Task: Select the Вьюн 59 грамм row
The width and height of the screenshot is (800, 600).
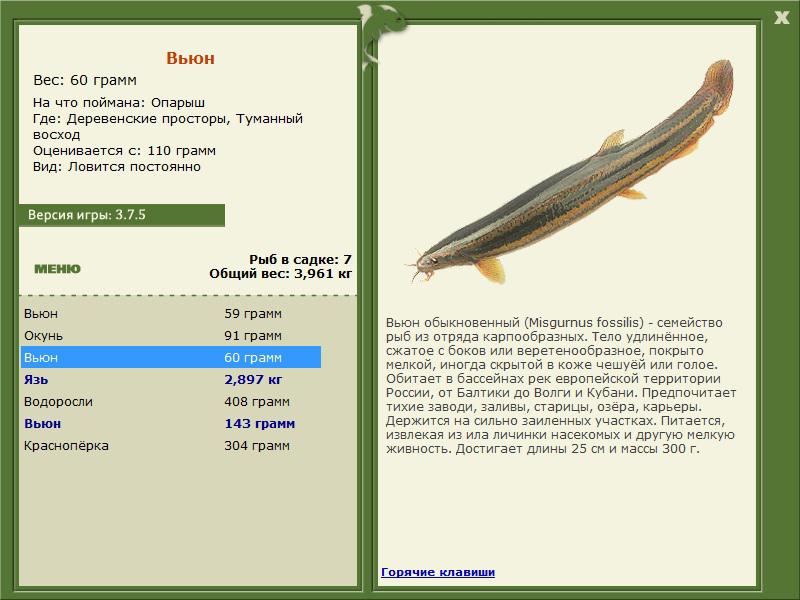Action: click(x=171, y=313)
